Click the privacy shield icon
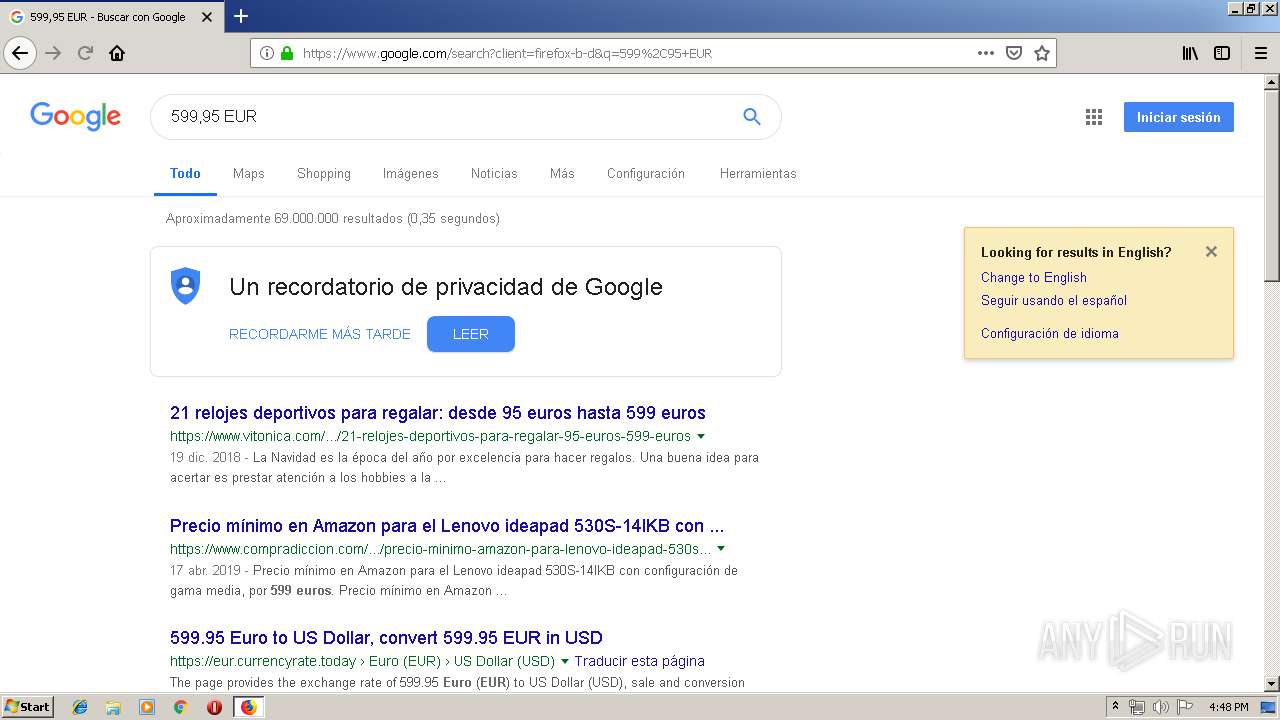Image resolution: width=1280 pixels, height=720 pixels. pyautogui.click(x=185, y=286)
